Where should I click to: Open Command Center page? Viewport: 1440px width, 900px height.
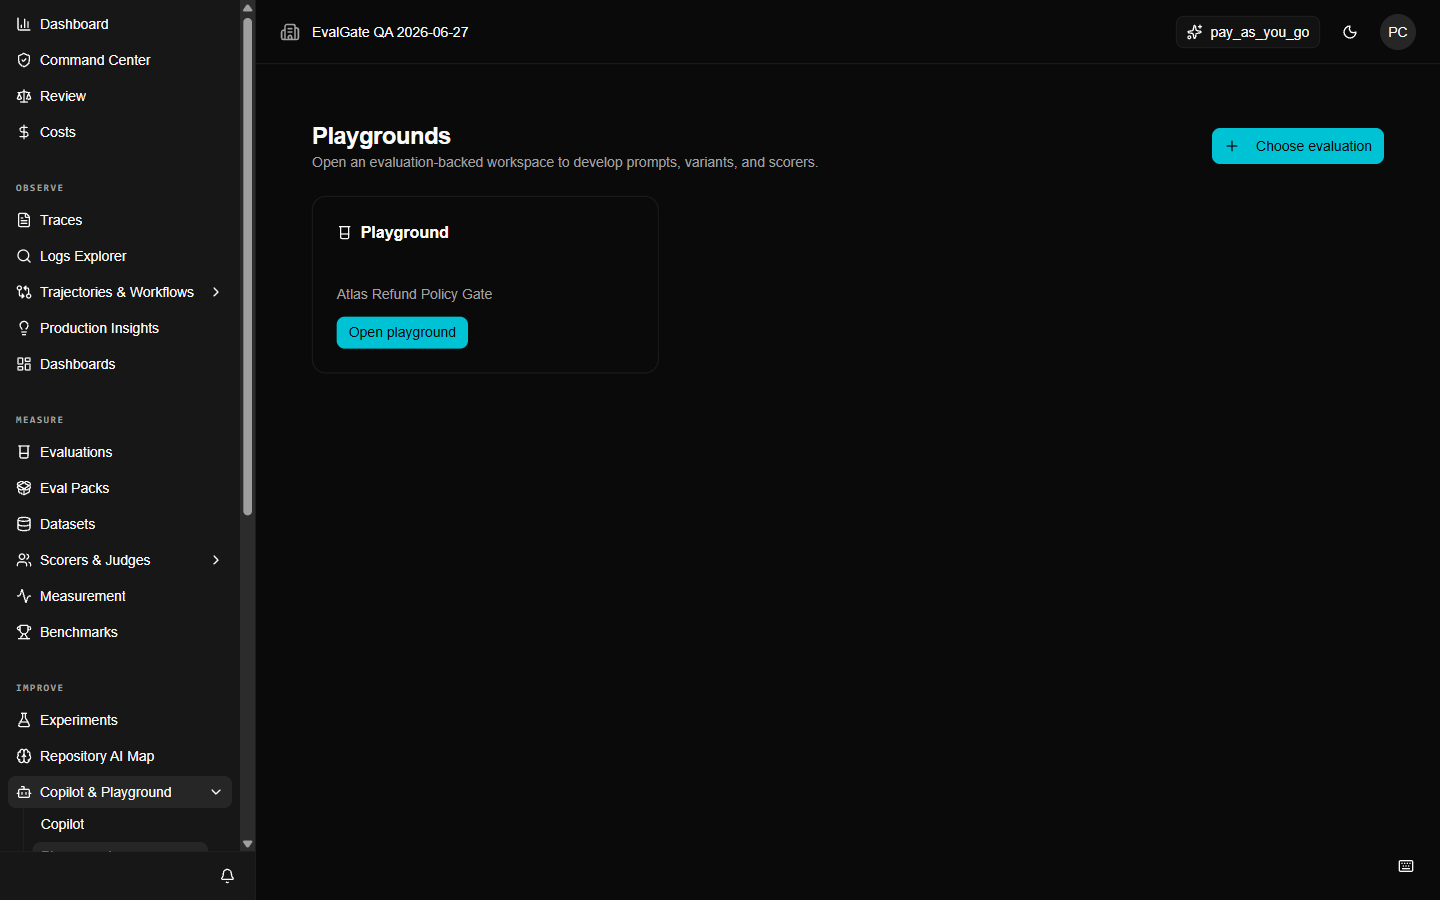pos(120,60)
